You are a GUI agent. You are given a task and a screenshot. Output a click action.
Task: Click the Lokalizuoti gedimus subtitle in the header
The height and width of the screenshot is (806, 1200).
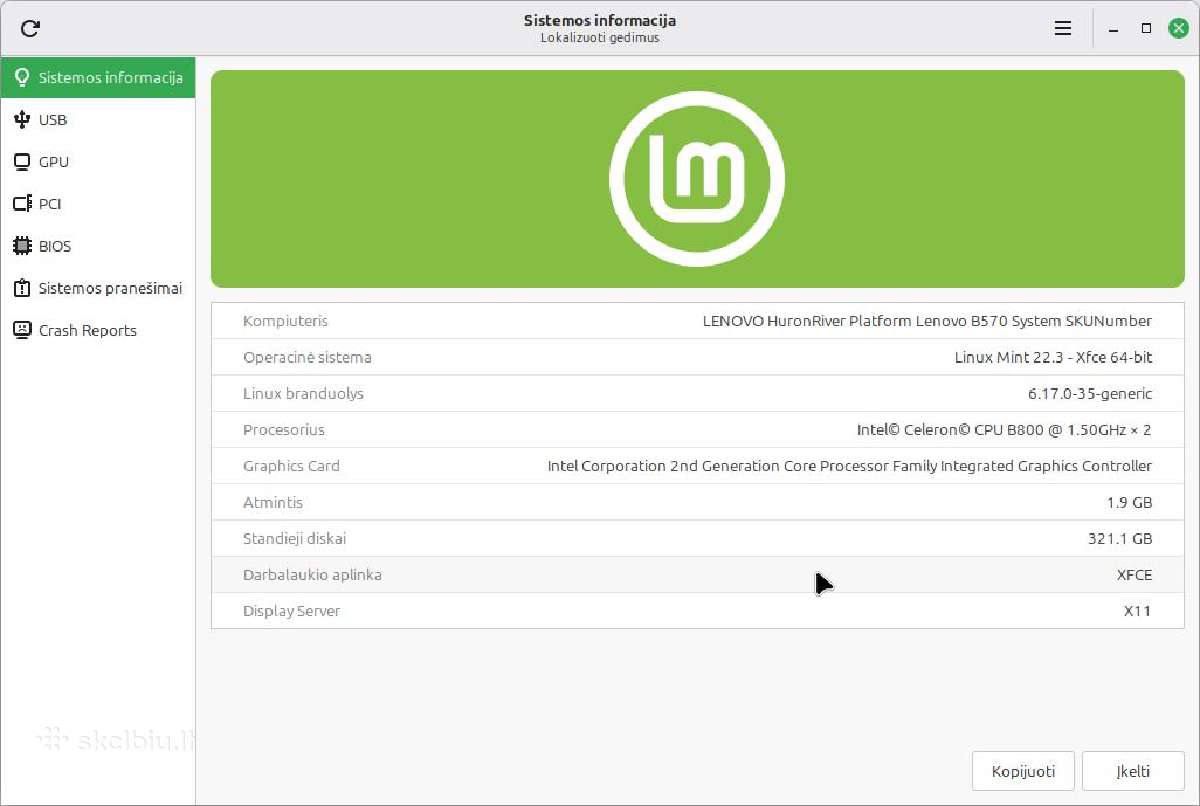tap(600, 38)
